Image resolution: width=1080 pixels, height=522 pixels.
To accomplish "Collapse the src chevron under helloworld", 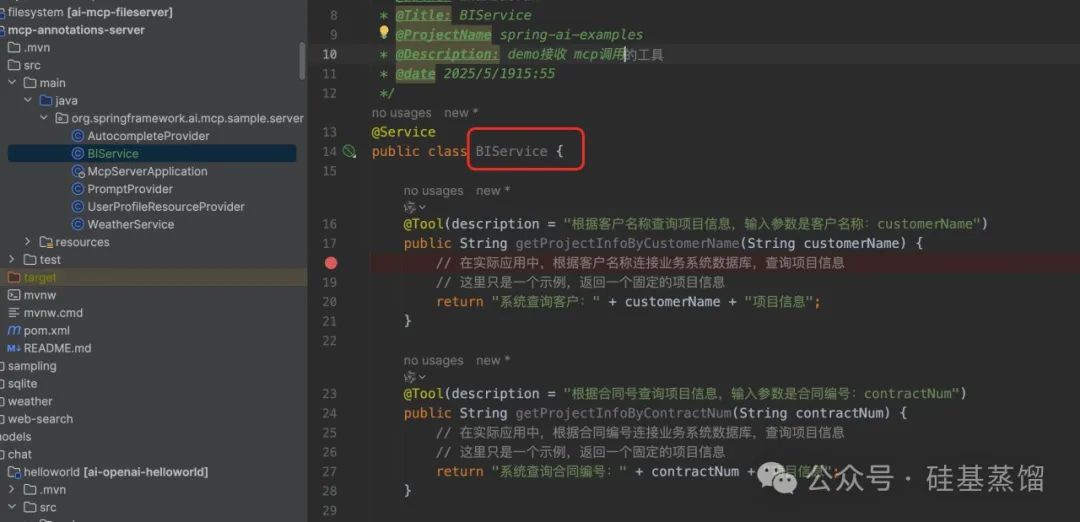I will click(12, 508).
